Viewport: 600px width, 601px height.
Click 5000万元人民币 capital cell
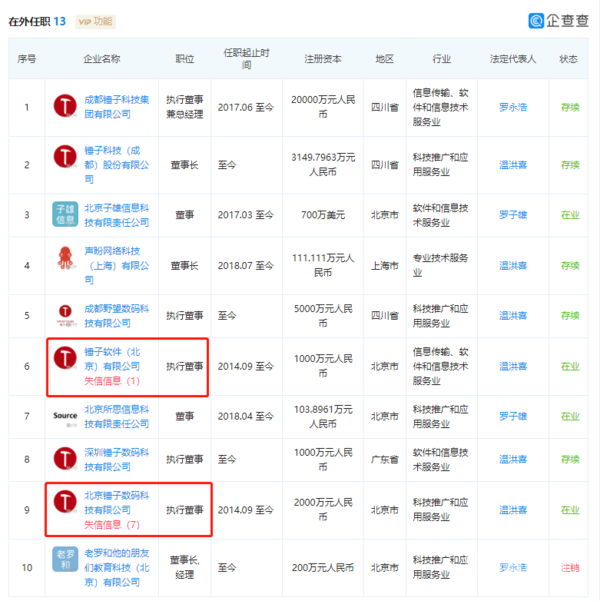click(323, 316)
